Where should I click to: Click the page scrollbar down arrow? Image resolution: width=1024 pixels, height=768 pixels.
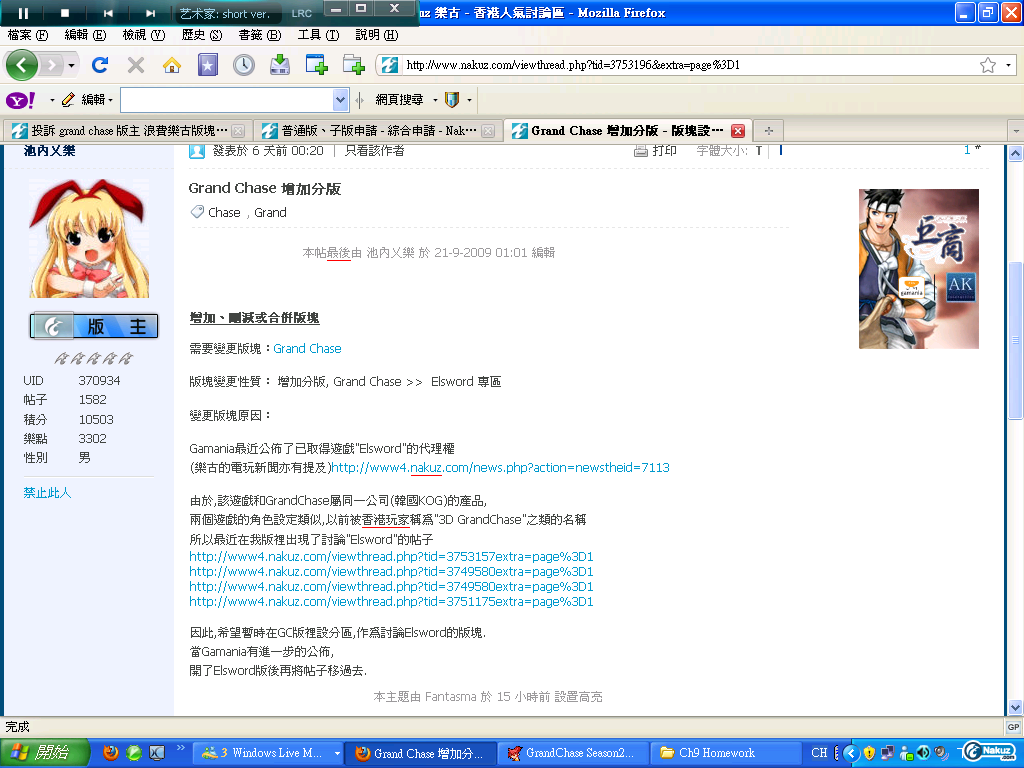[x=1015, y=707]
